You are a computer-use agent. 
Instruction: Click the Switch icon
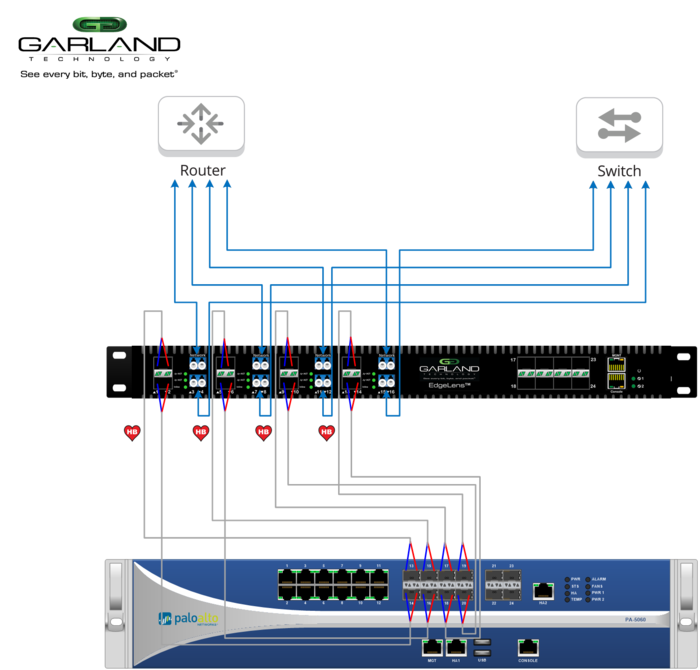point(619,126)
